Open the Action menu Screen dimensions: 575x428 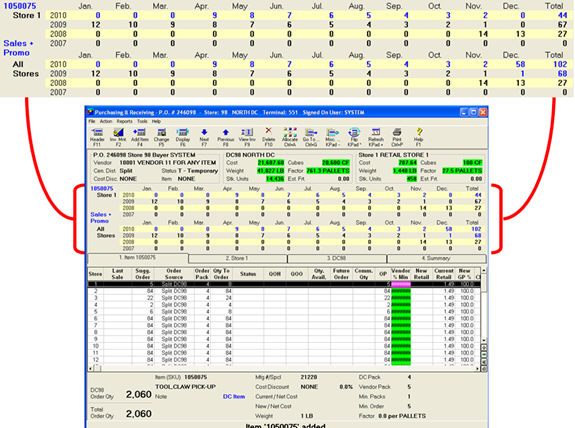pyautogui.click(x=106, y=121)
